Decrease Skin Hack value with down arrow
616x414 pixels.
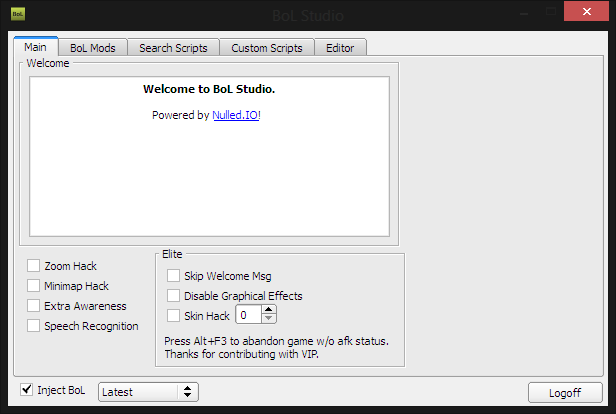(269, 319)
